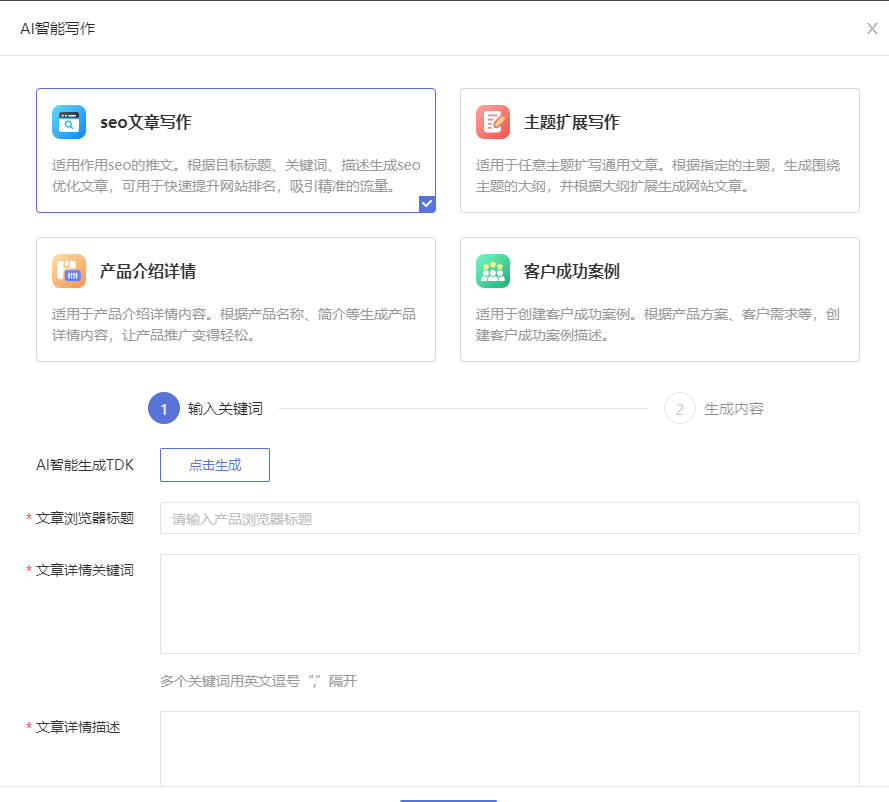Switch to the 生成内容 step label
The width and height of the screenshot is (889, 802).
point(734,409)
